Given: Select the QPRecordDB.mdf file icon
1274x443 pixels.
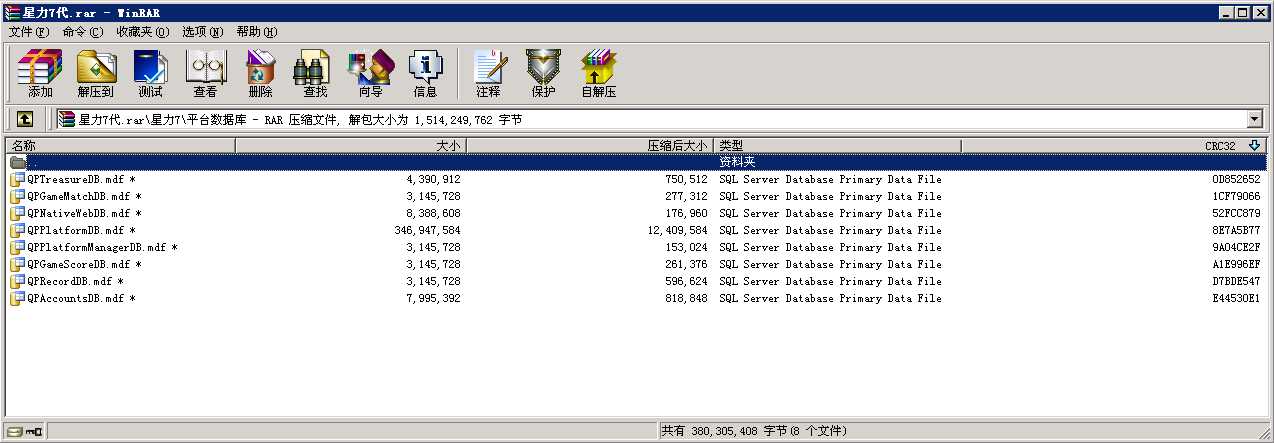Looking at the screenshot, I should click(x=18, y=281).
